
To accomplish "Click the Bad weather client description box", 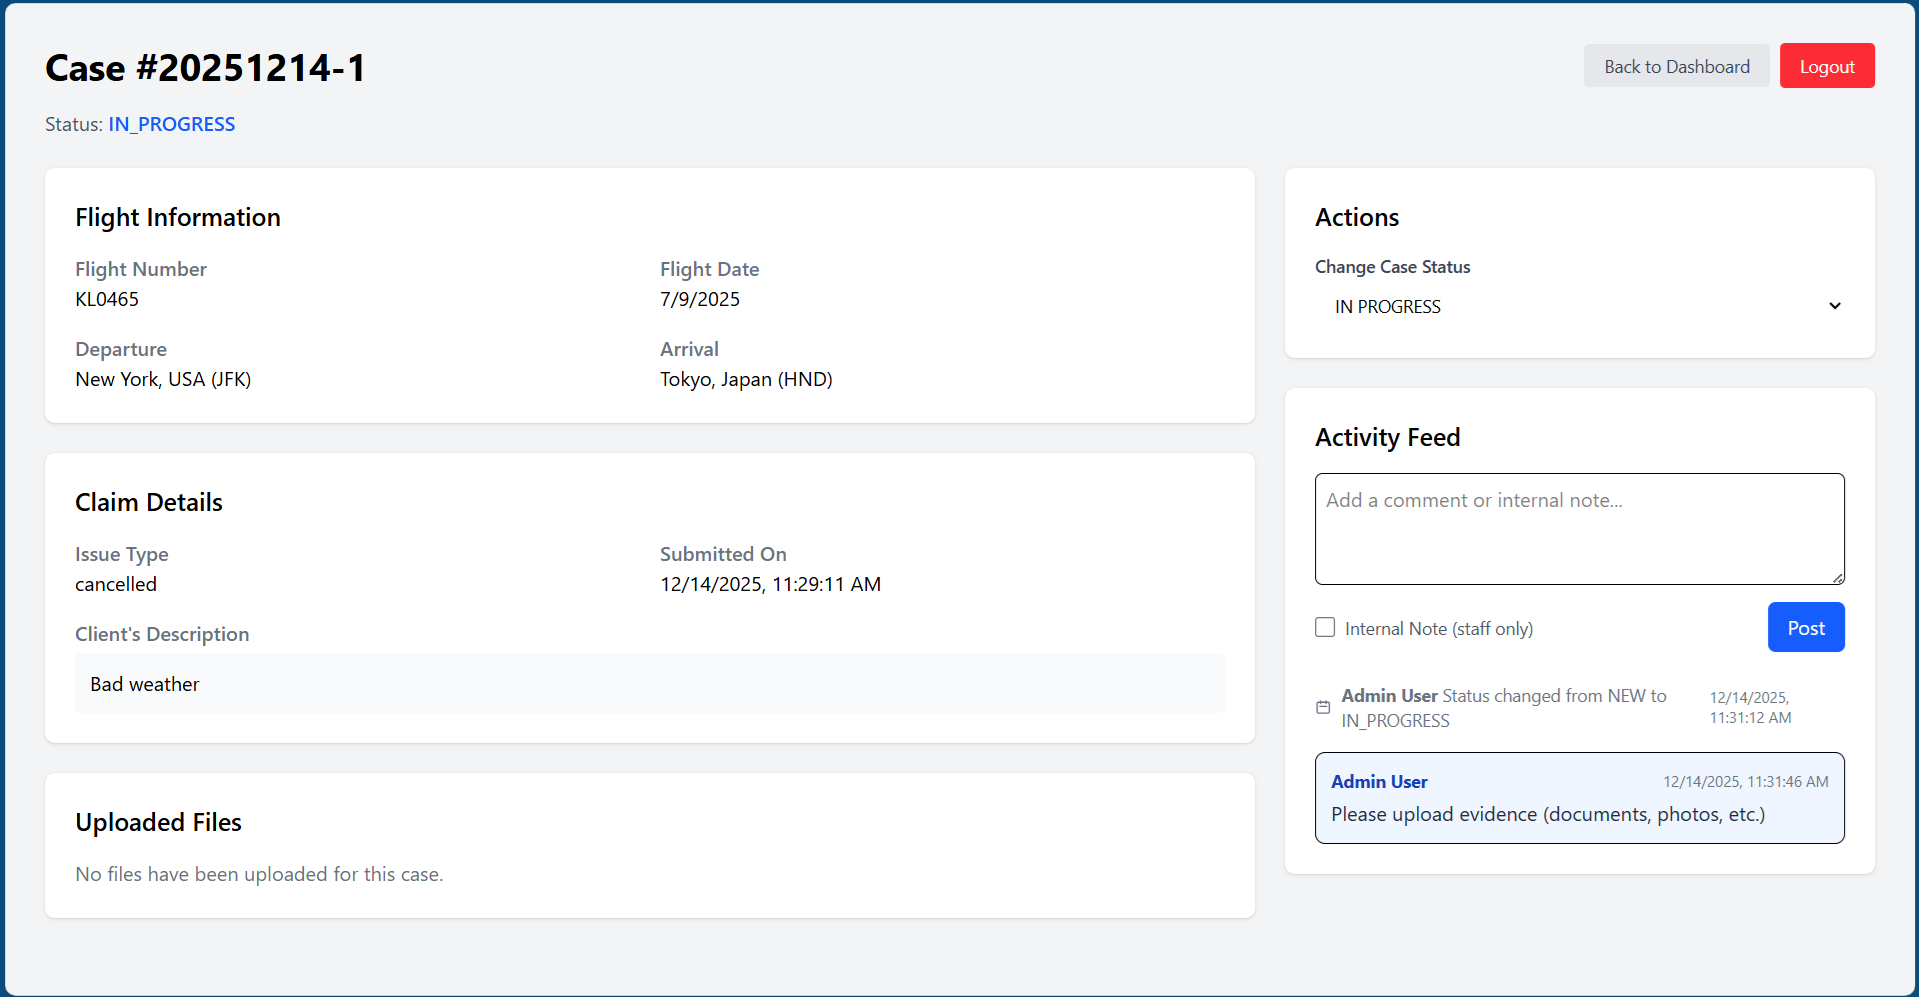I will [x=649, y=684].
